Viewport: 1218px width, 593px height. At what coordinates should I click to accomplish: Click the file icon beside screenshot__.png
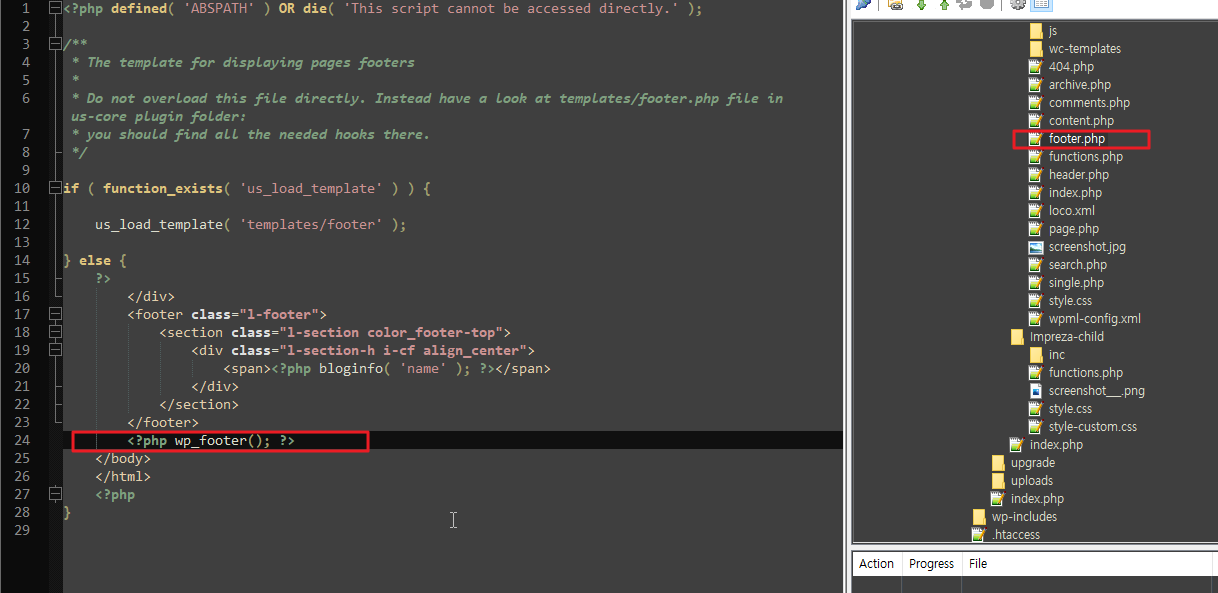(x=1036, y=390)
